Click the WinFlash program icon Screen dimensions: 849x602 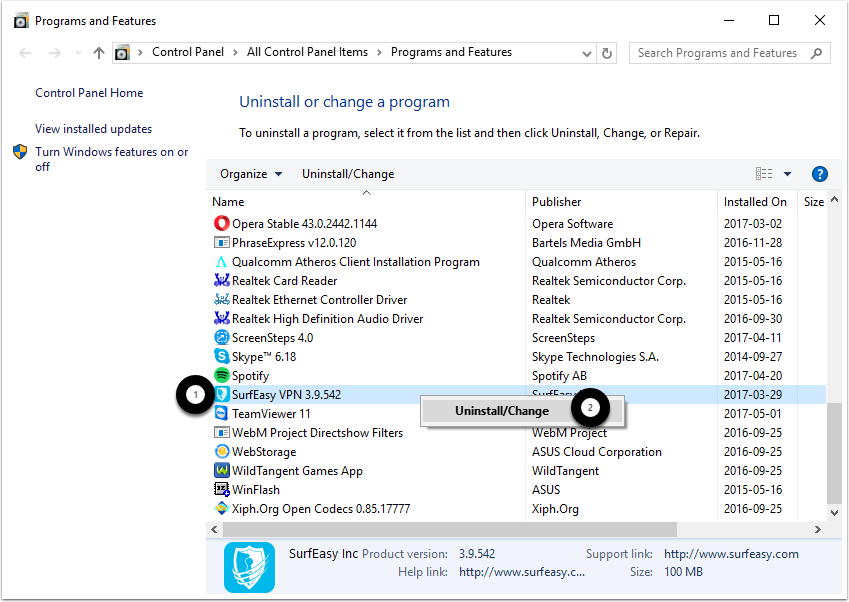tap(221, 489)
